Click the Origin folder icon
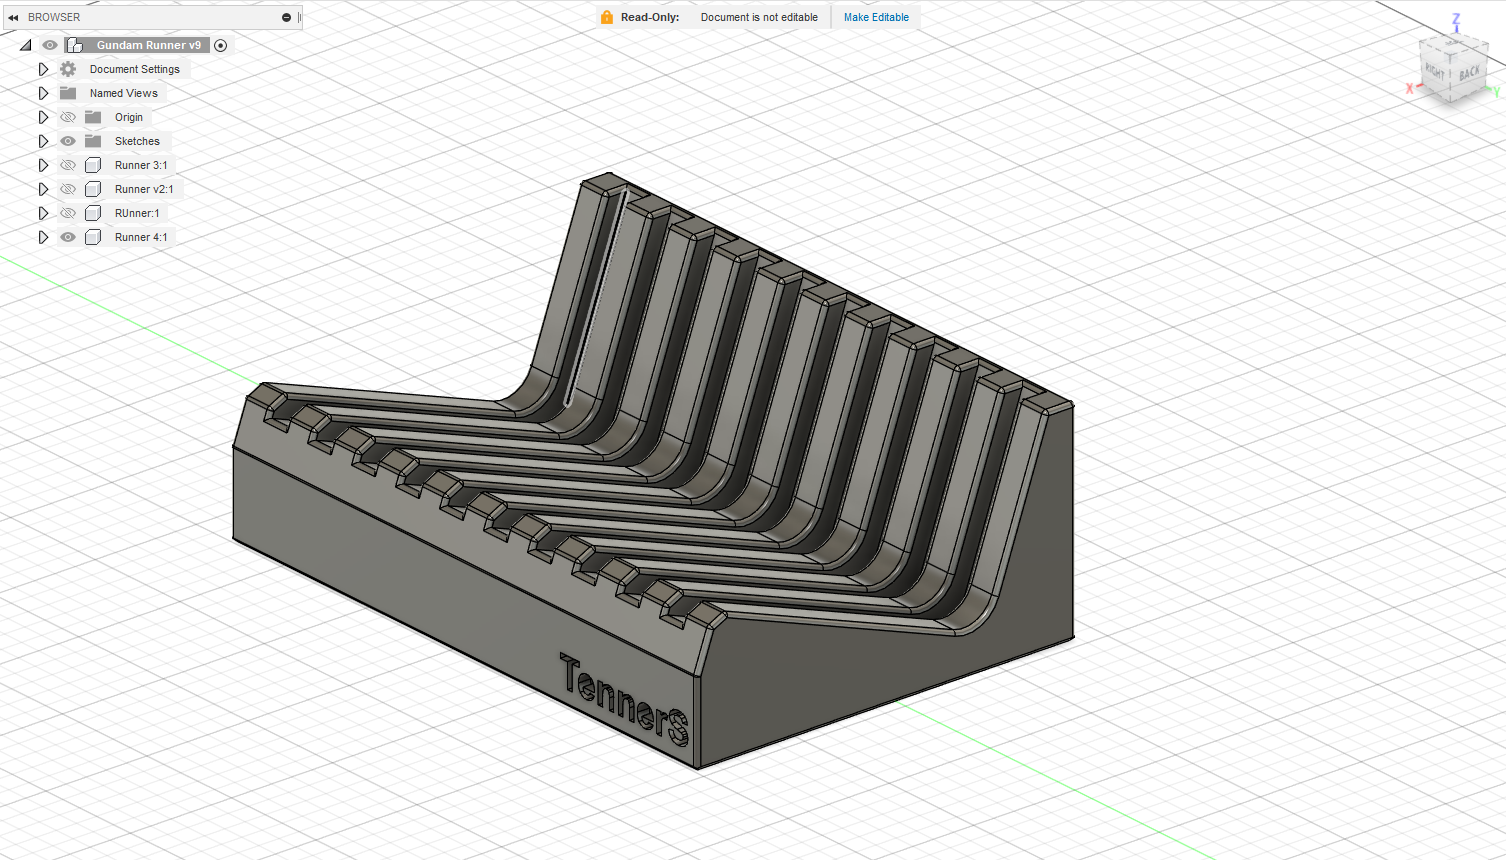 tap(93, 117)
